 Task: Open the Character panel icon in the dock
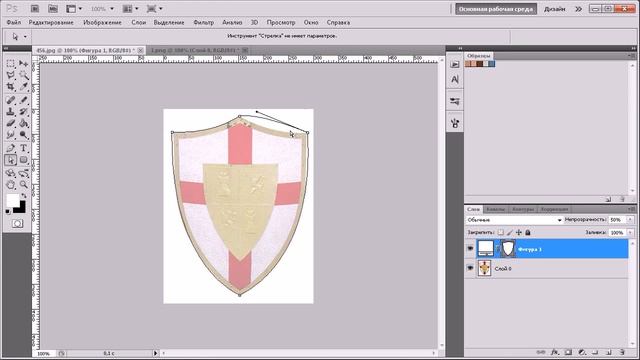click(455, 79)
